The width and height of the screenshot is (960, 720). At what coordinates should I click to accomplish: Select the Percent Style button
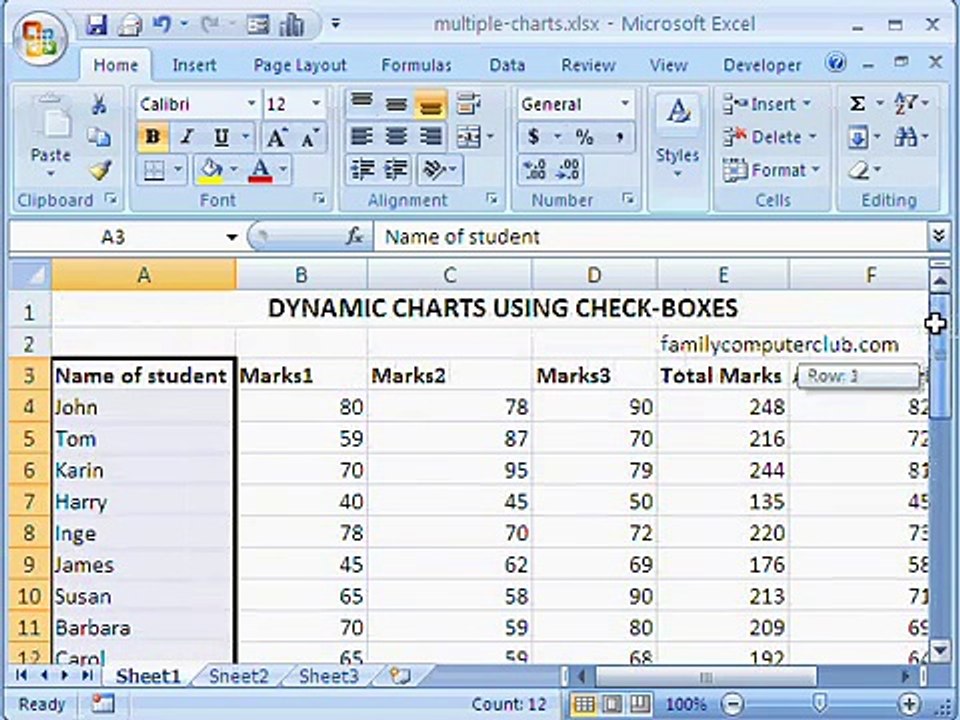tap(585, 137)
